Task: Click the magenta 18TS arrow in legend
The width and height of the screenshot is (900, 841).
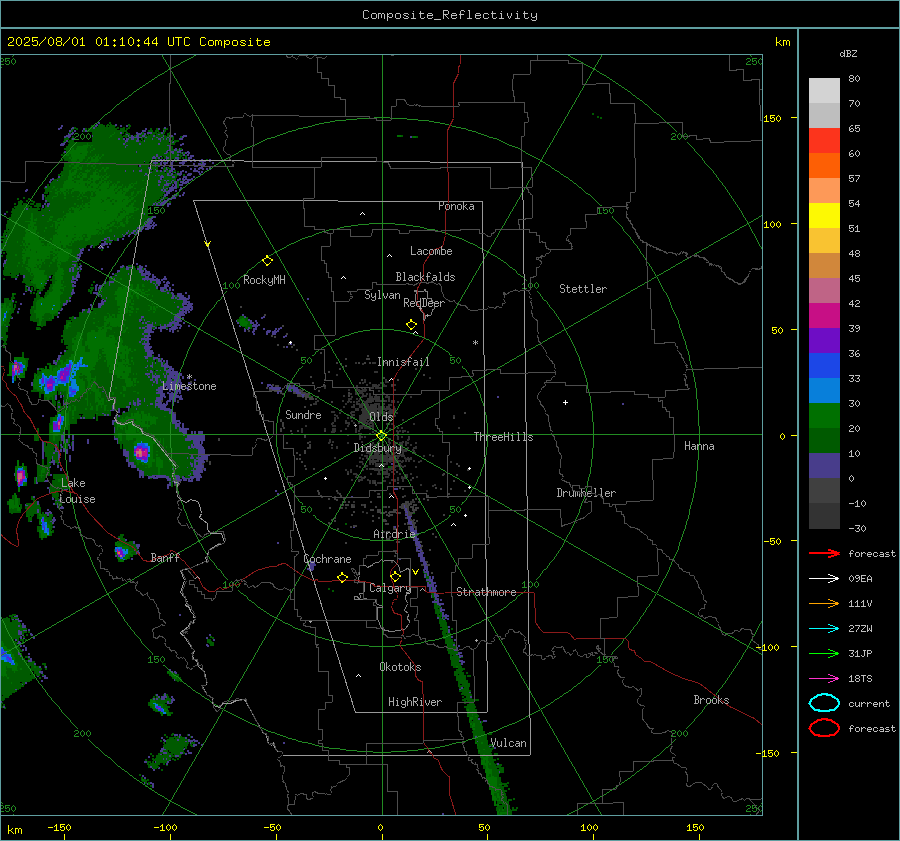Action: (x=824, y=679)
